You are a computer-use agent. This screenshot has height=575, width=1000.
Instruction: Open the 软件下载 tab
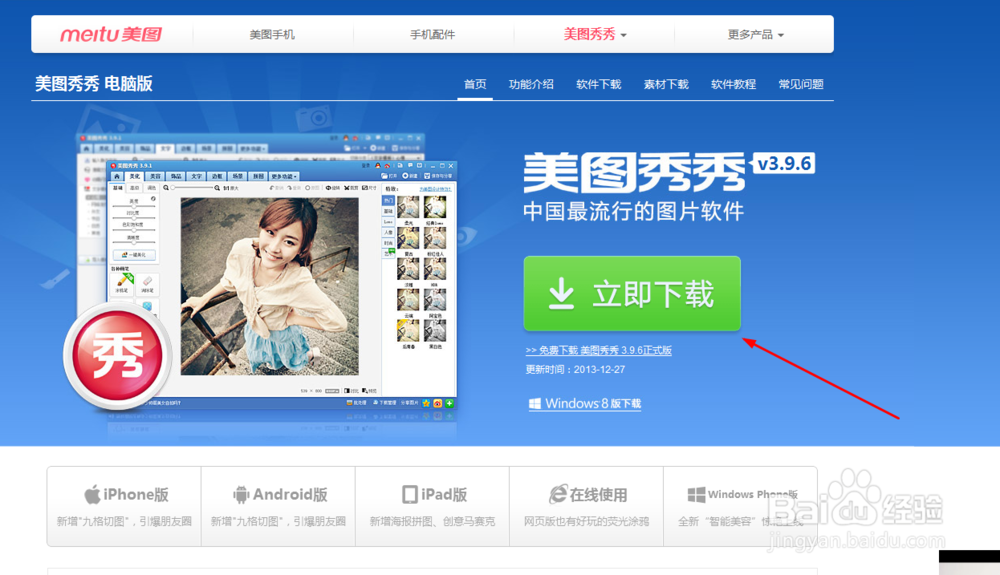point(599,84)
